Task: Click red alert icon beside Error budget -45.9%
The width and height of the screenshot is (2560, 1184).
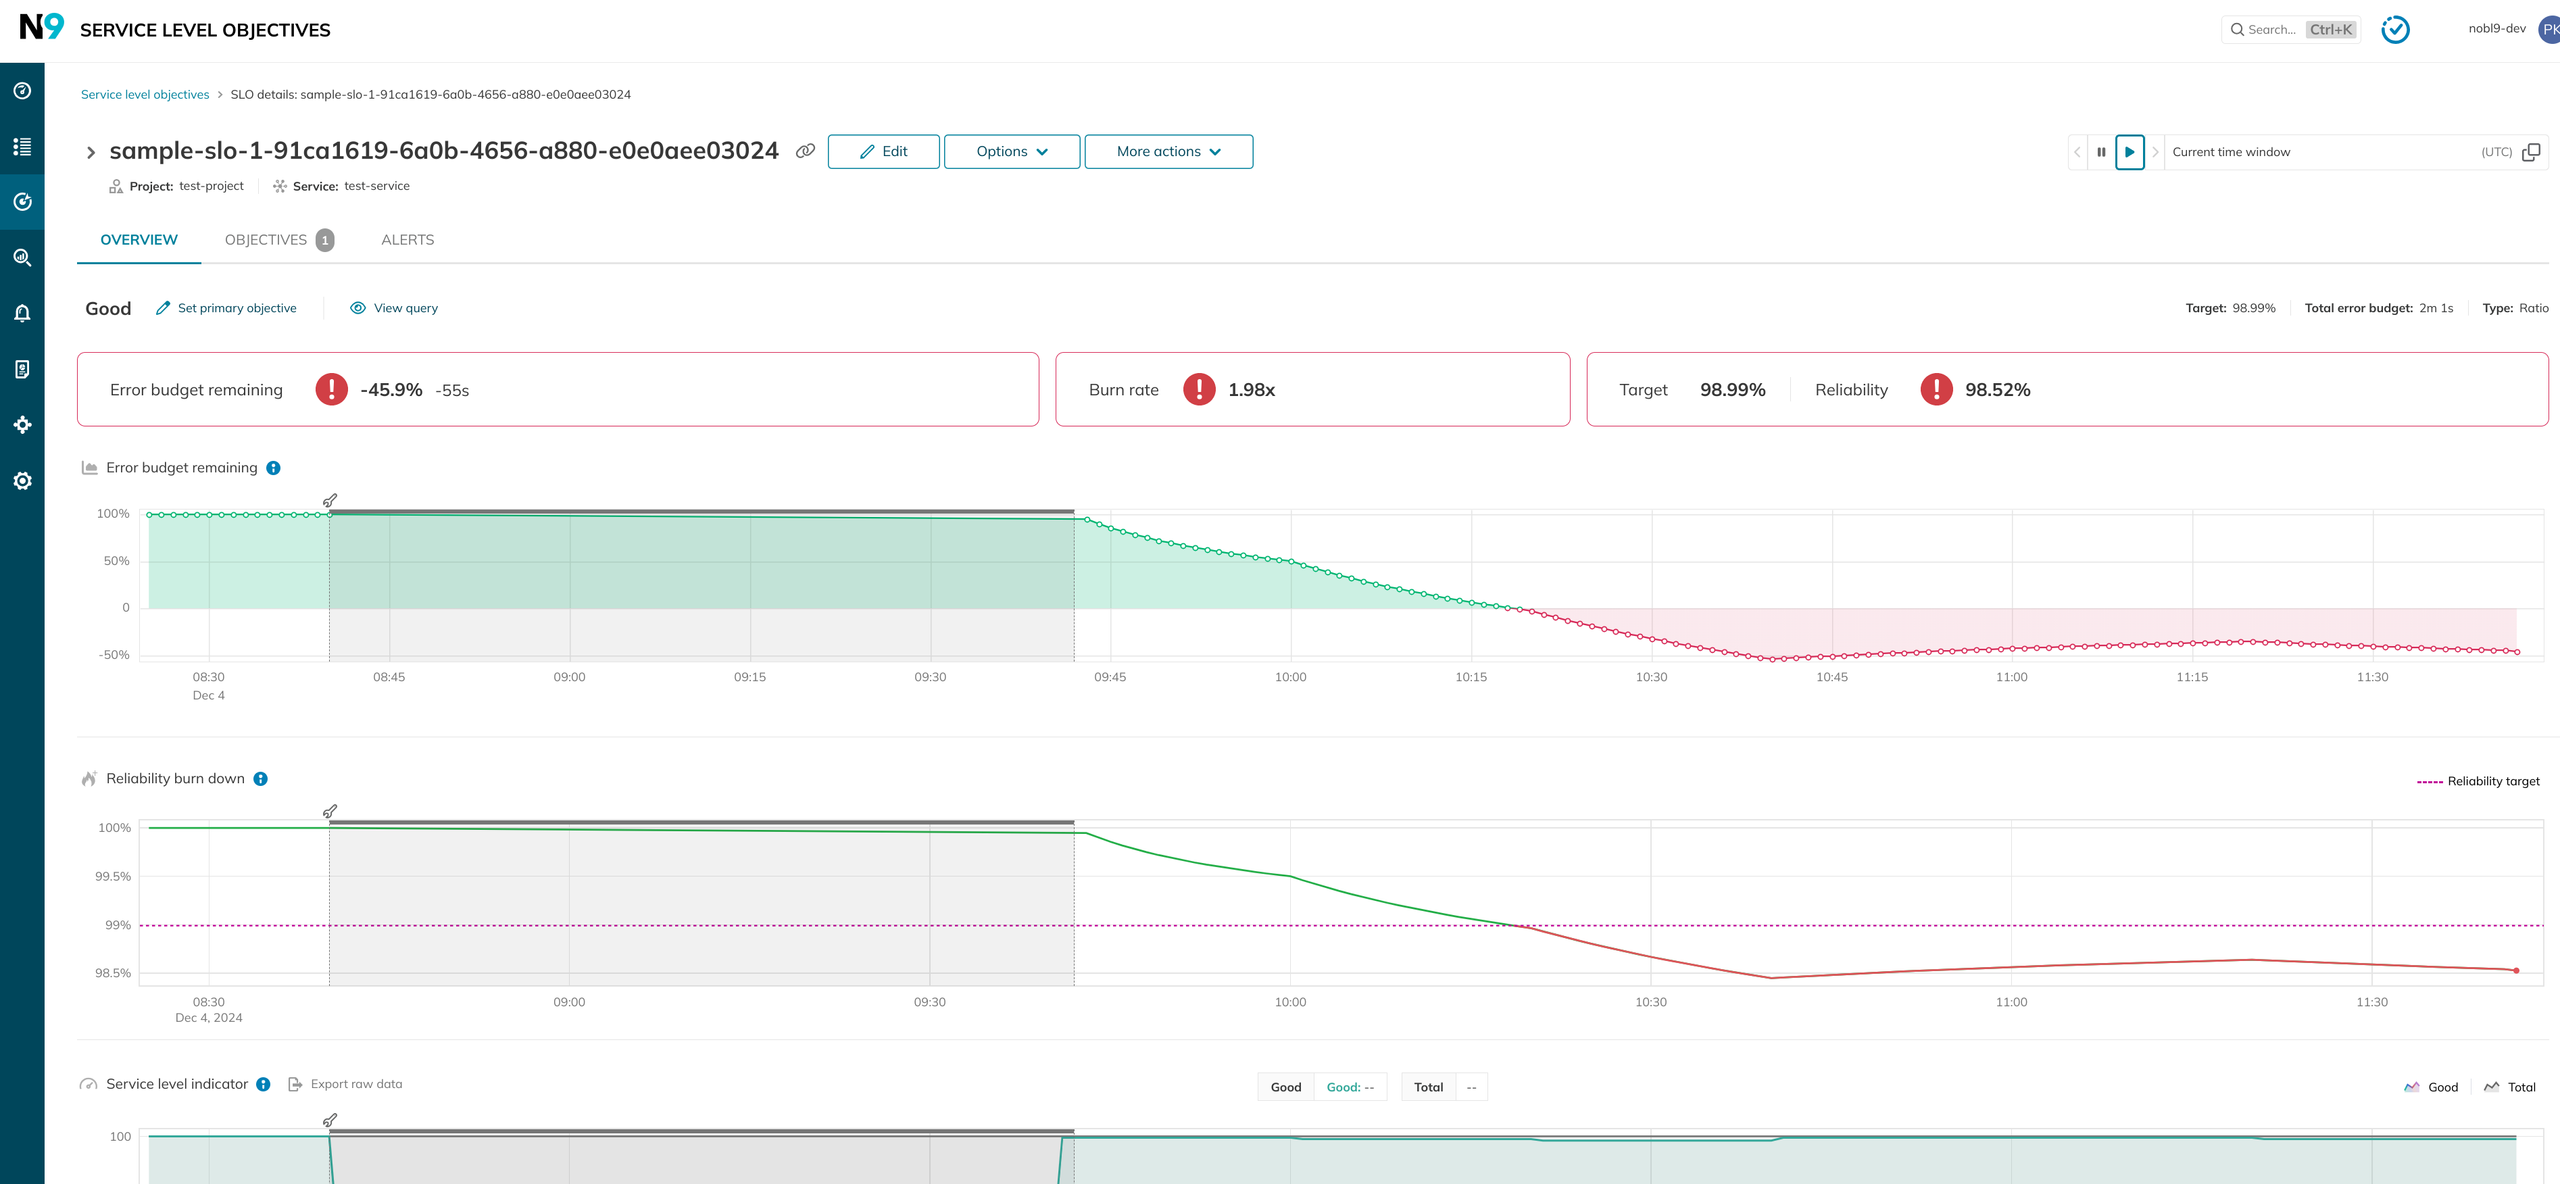Action: (x=331, y=389)
